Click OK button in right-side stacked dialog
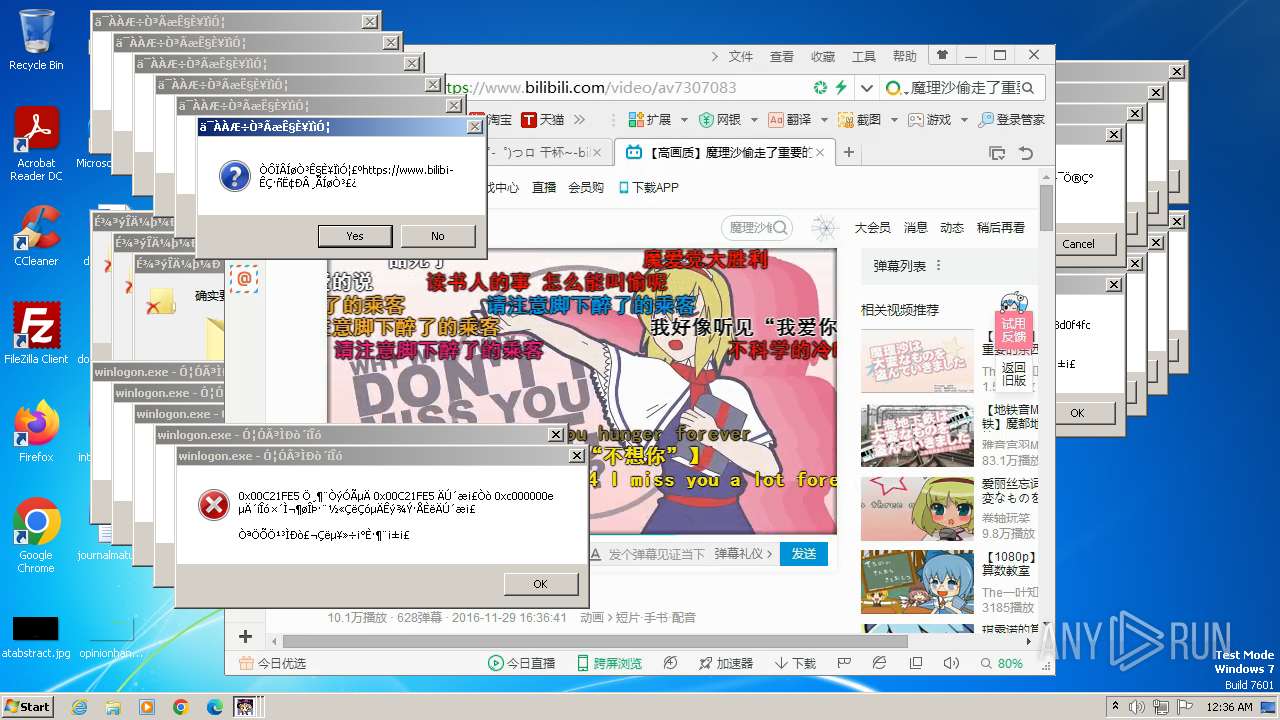 point(1077,412)
